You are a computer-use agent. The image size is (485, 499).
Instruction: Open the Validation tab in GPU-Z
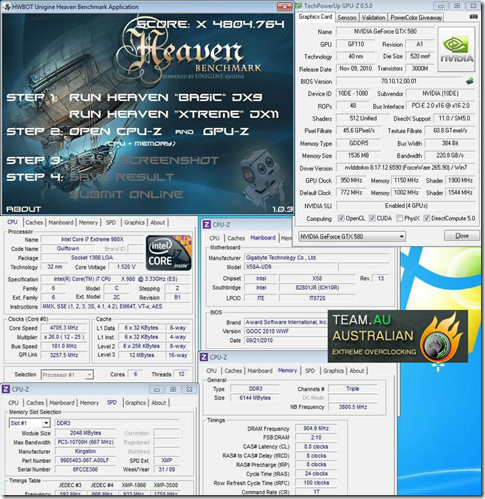373,17
